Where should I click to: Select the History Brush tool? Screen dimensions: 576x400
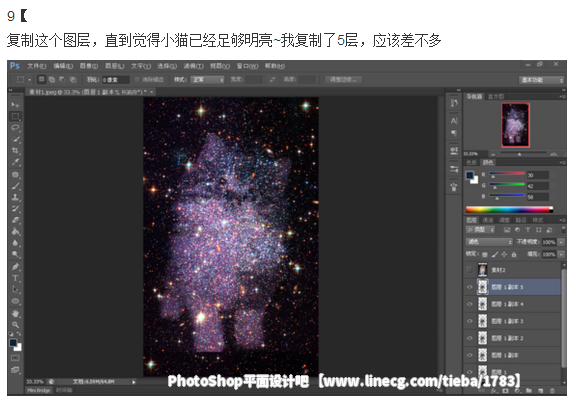click(15, 209)
